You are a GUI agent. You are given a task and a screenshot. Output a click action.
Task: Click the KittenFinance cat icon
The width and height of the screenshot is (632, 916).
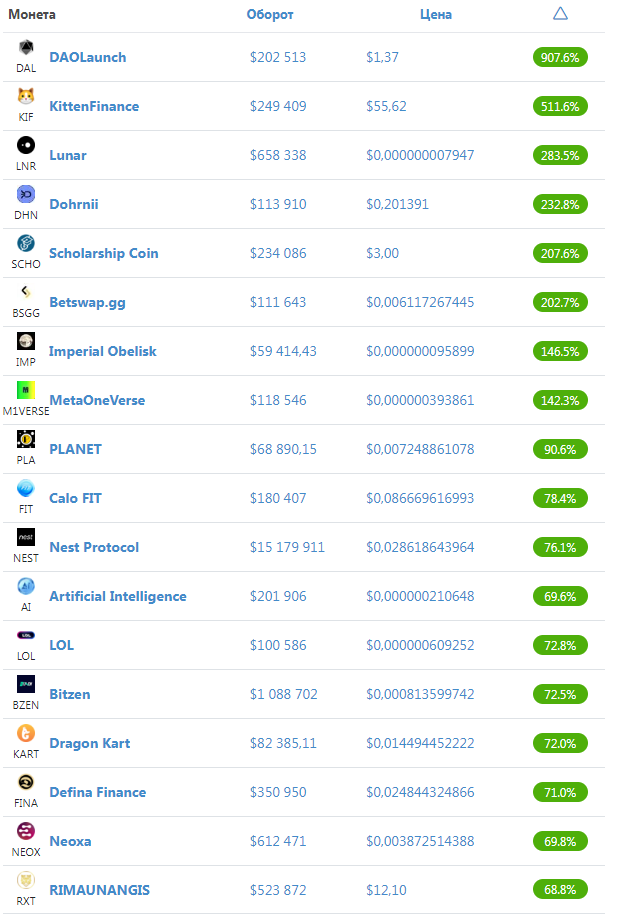tap(26, 96)
